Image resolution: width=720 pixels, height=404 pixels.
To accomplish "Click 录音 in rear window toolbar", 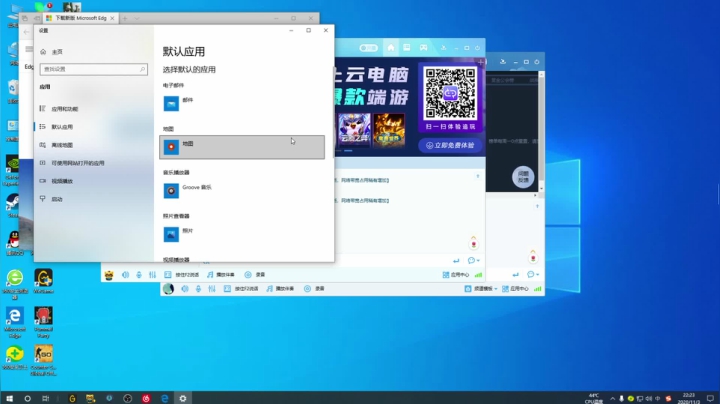I will 314,289.
